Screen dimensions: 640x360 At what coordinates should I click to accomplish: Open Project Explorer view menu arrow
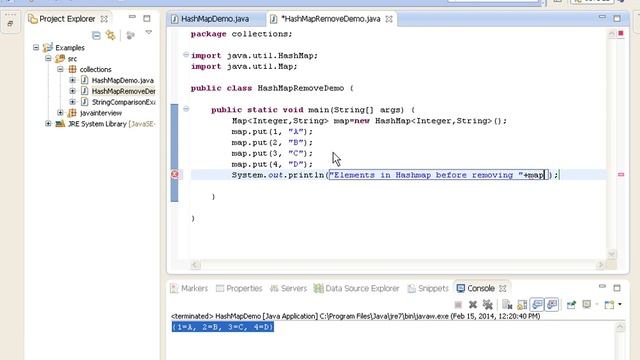point(148,33)
